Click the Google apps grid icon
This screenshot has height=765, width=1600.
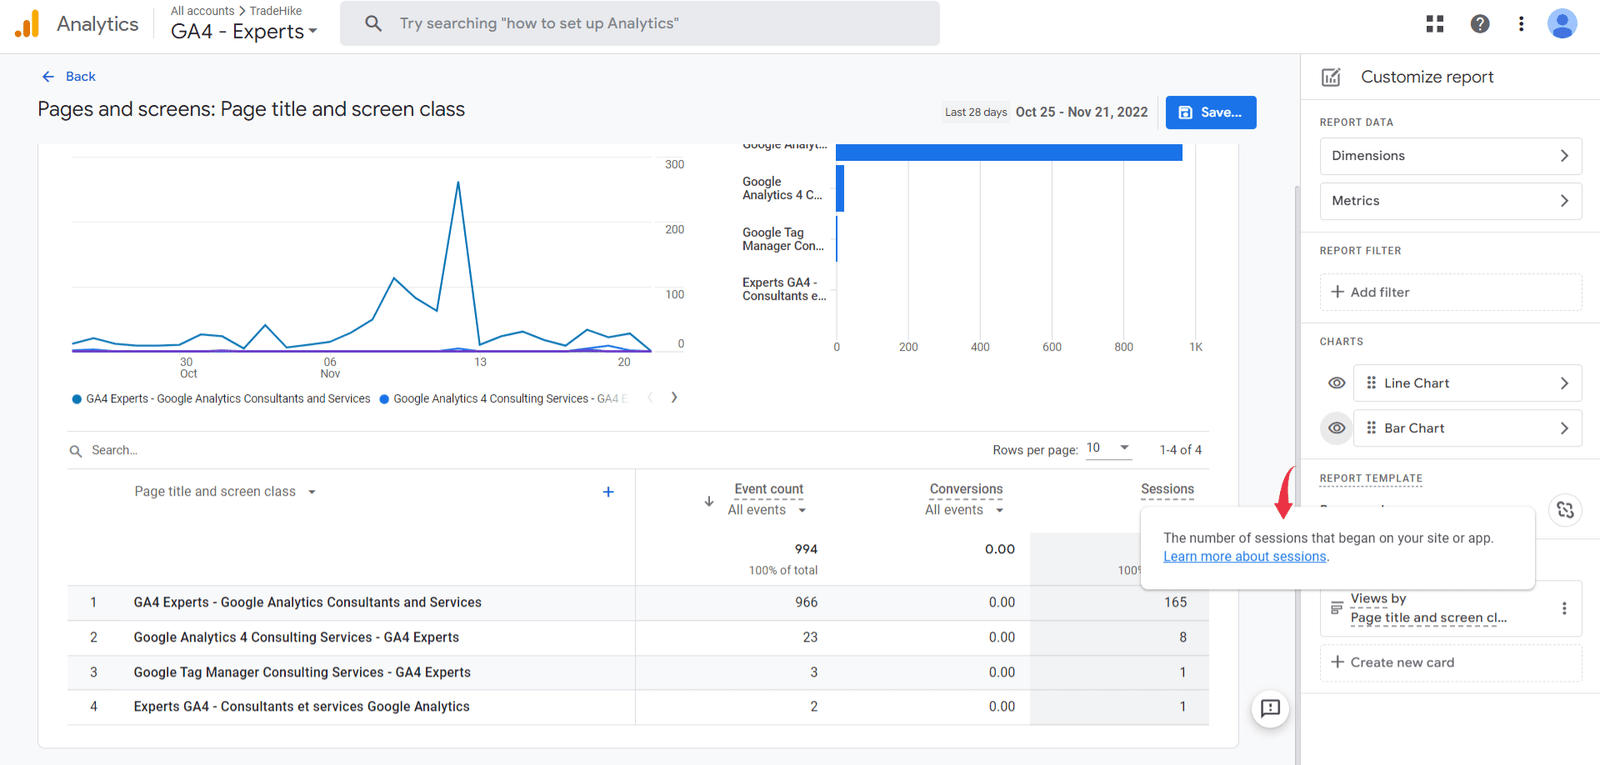coord(1434,24)
